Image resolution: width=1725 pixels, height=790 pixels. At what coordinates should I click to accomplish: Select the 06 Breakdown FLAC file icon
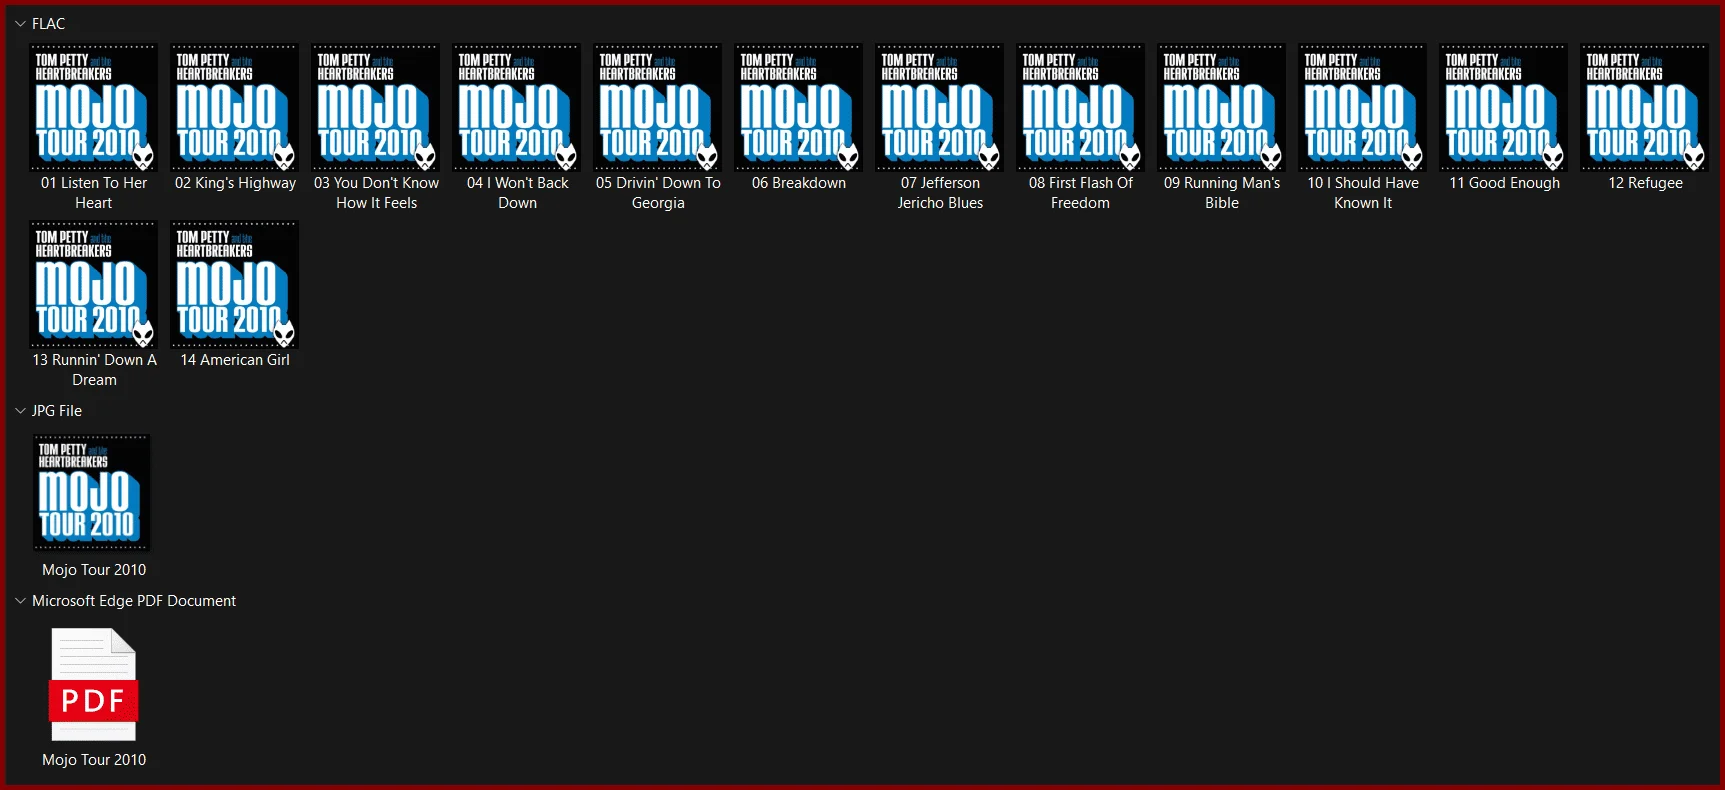(799, 107)
